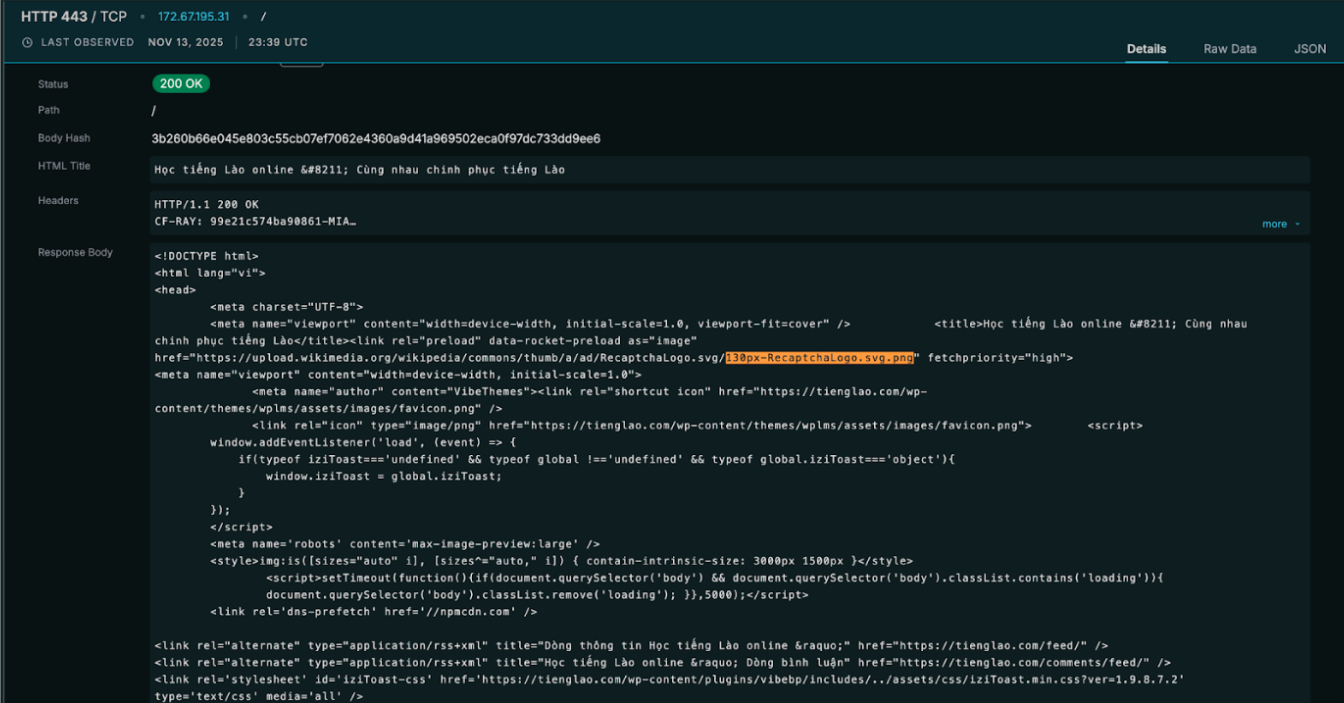Click the Details tab underline indicator
The height and width of the screenshot is (703, 1344).
pyautogui.click(x=1146, y=61)
